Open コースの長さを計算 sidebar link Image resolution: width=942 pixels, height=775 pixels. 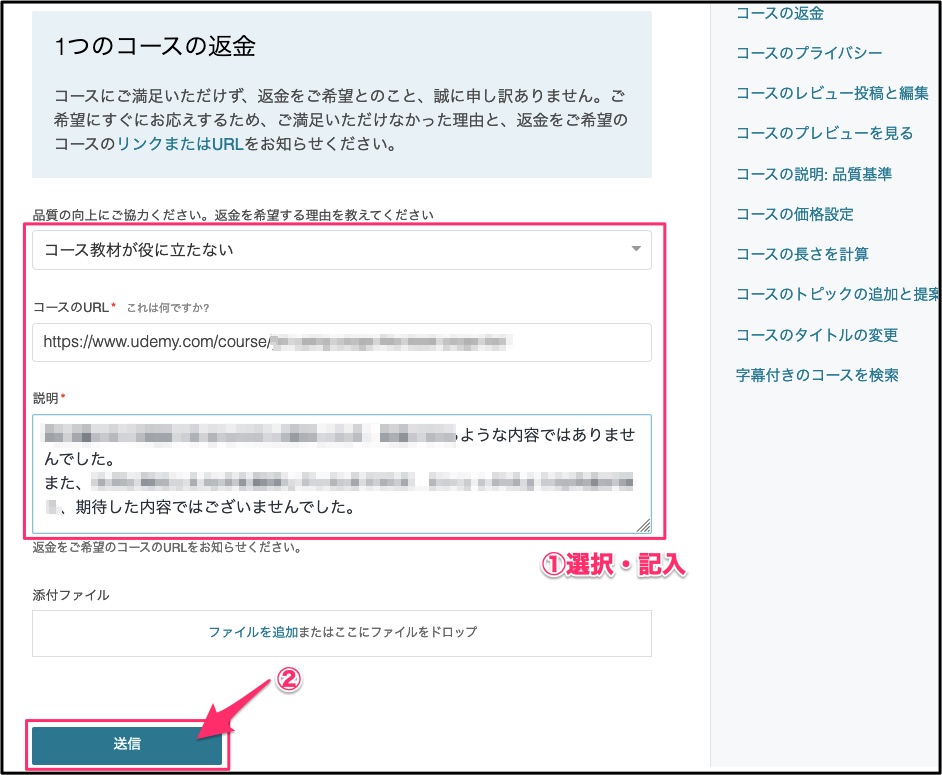click(802, 254)
